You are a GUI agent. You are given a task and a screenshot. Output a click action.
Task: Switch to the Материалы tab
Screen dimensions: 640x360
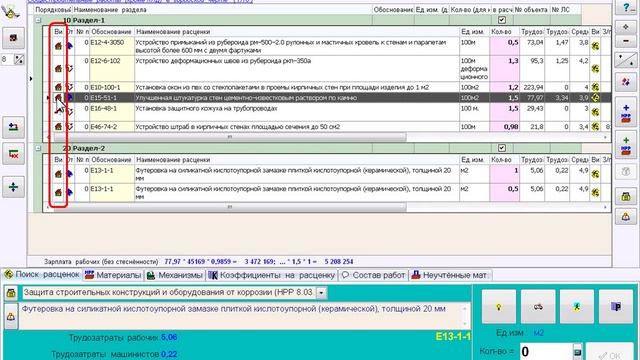(113, 276)
